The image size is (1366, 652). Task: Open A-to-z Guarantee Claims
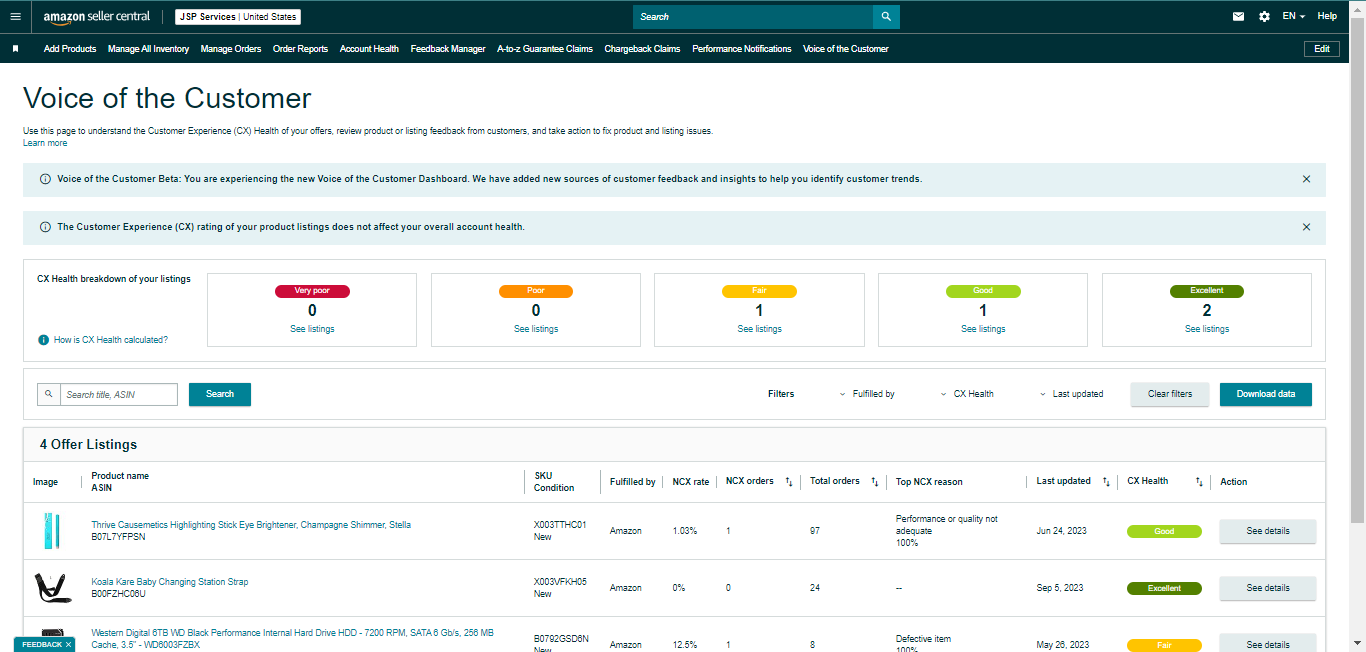pos(545,49)
